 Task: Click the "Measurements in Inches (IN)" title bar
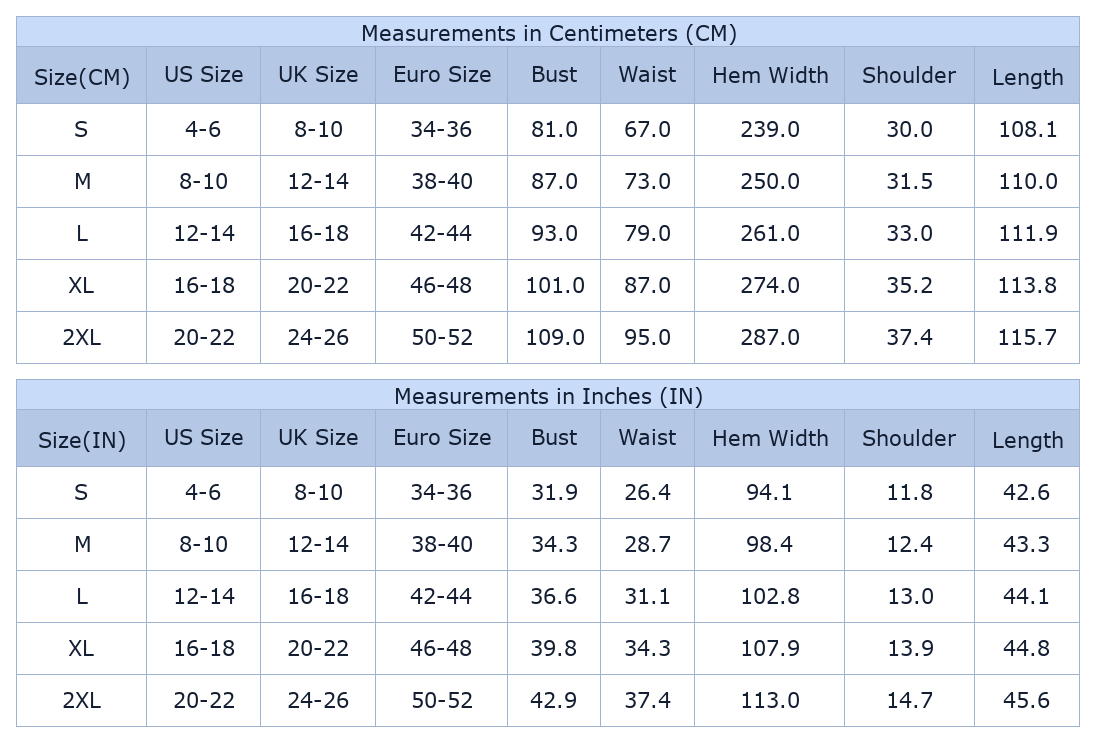pos(548,396)
